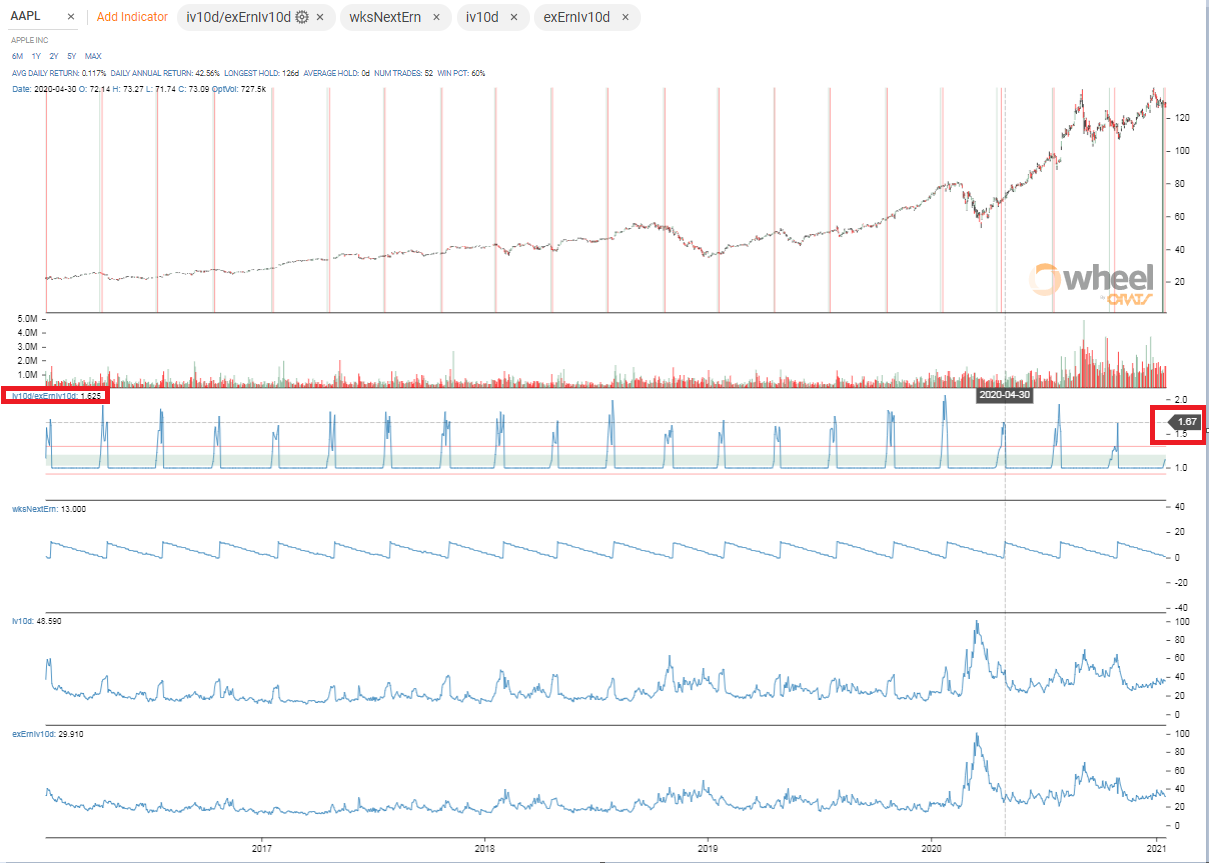Click the iv10d/exErnIv10d chip label
This screenshot has width=1209, height=863.
pyautogui.click(x=238, y=17)
